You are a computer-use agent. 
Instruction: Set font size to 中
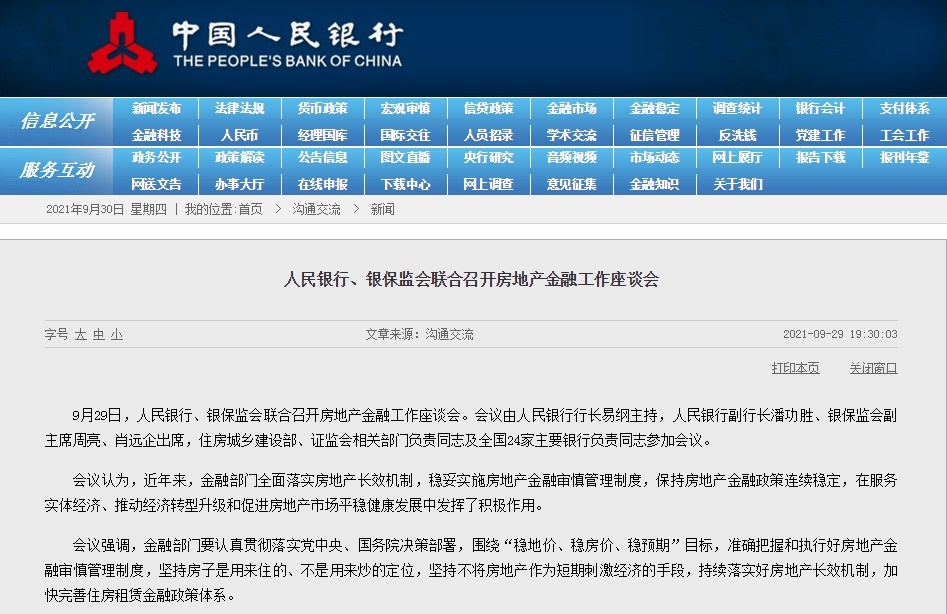tap(98, 334)
